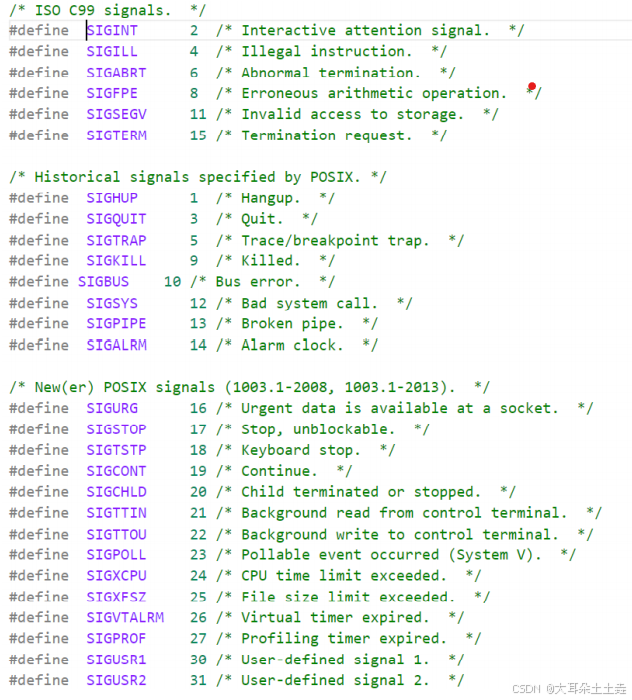Image resolution: width=632 pixels, height=700 pixels.
Task: Select the SIGKILL identifier
Action: (x=116, y=261)
